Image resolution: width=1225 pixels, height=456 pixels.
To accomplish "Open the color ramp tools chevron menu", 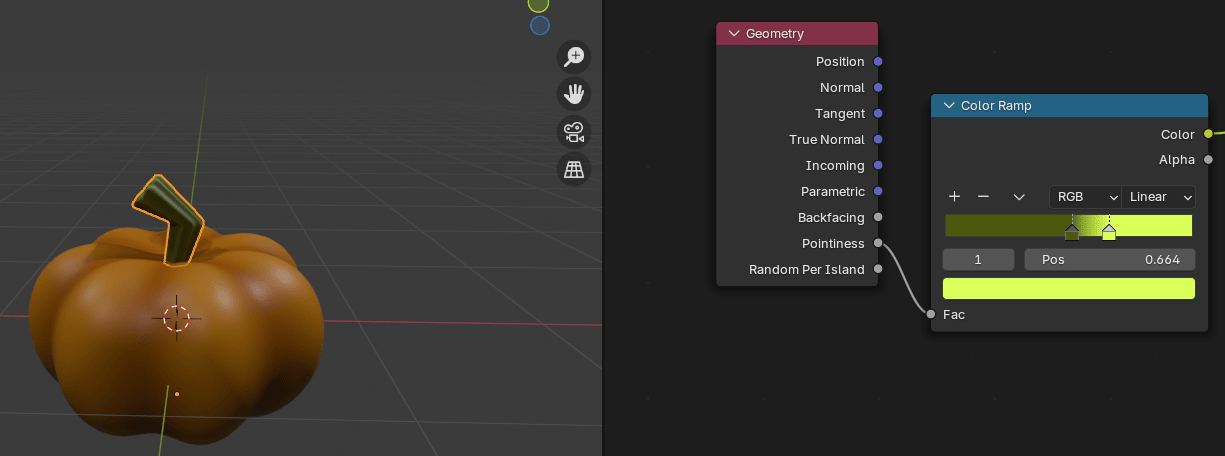I will click(1019, 197).
